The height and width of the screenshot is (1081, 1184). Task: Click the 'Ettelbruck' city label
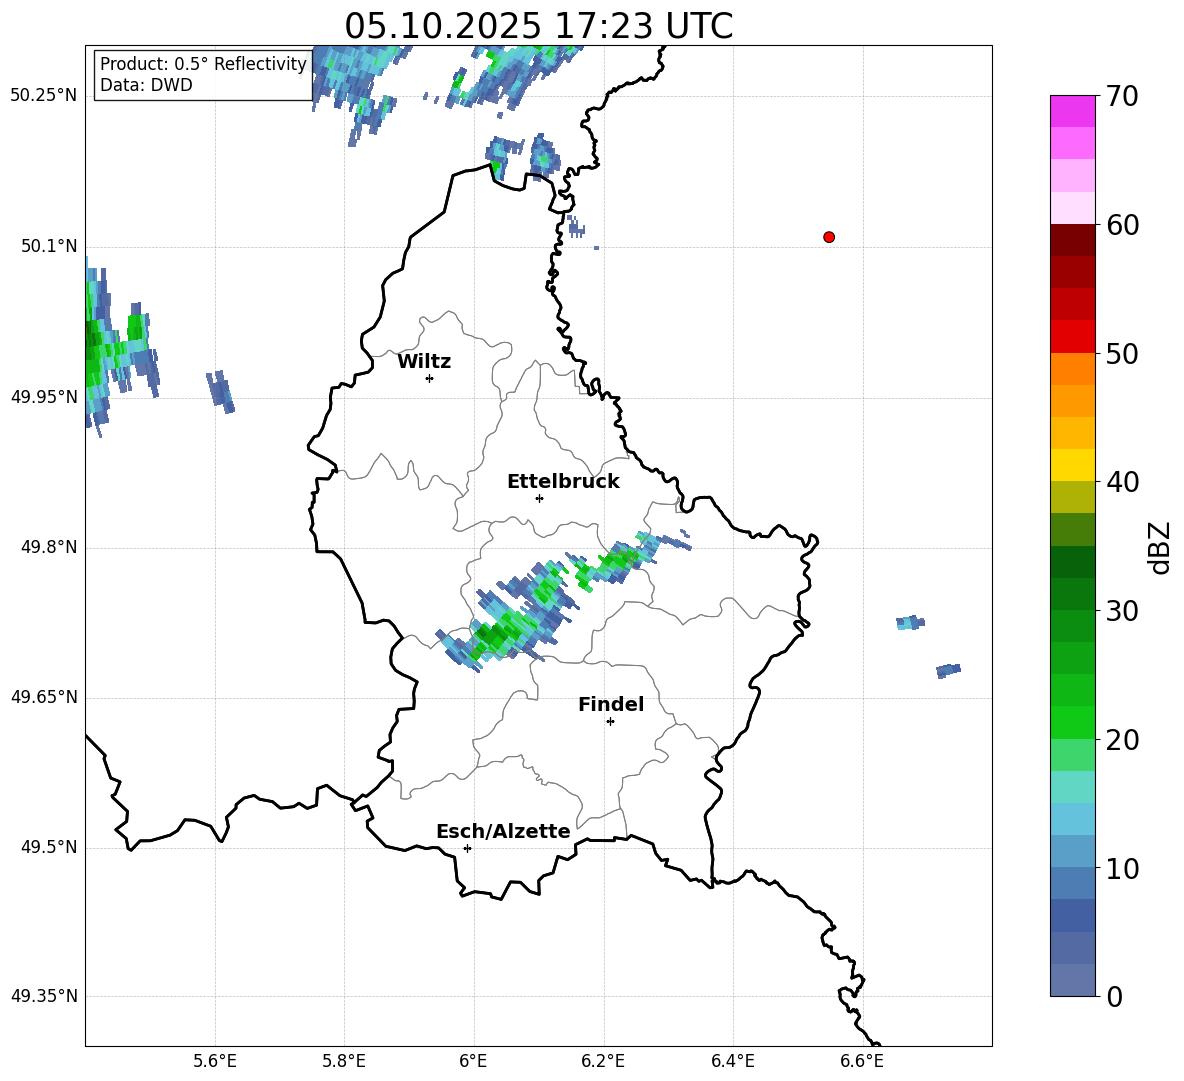pyautogui.click(x=563, y=482)
